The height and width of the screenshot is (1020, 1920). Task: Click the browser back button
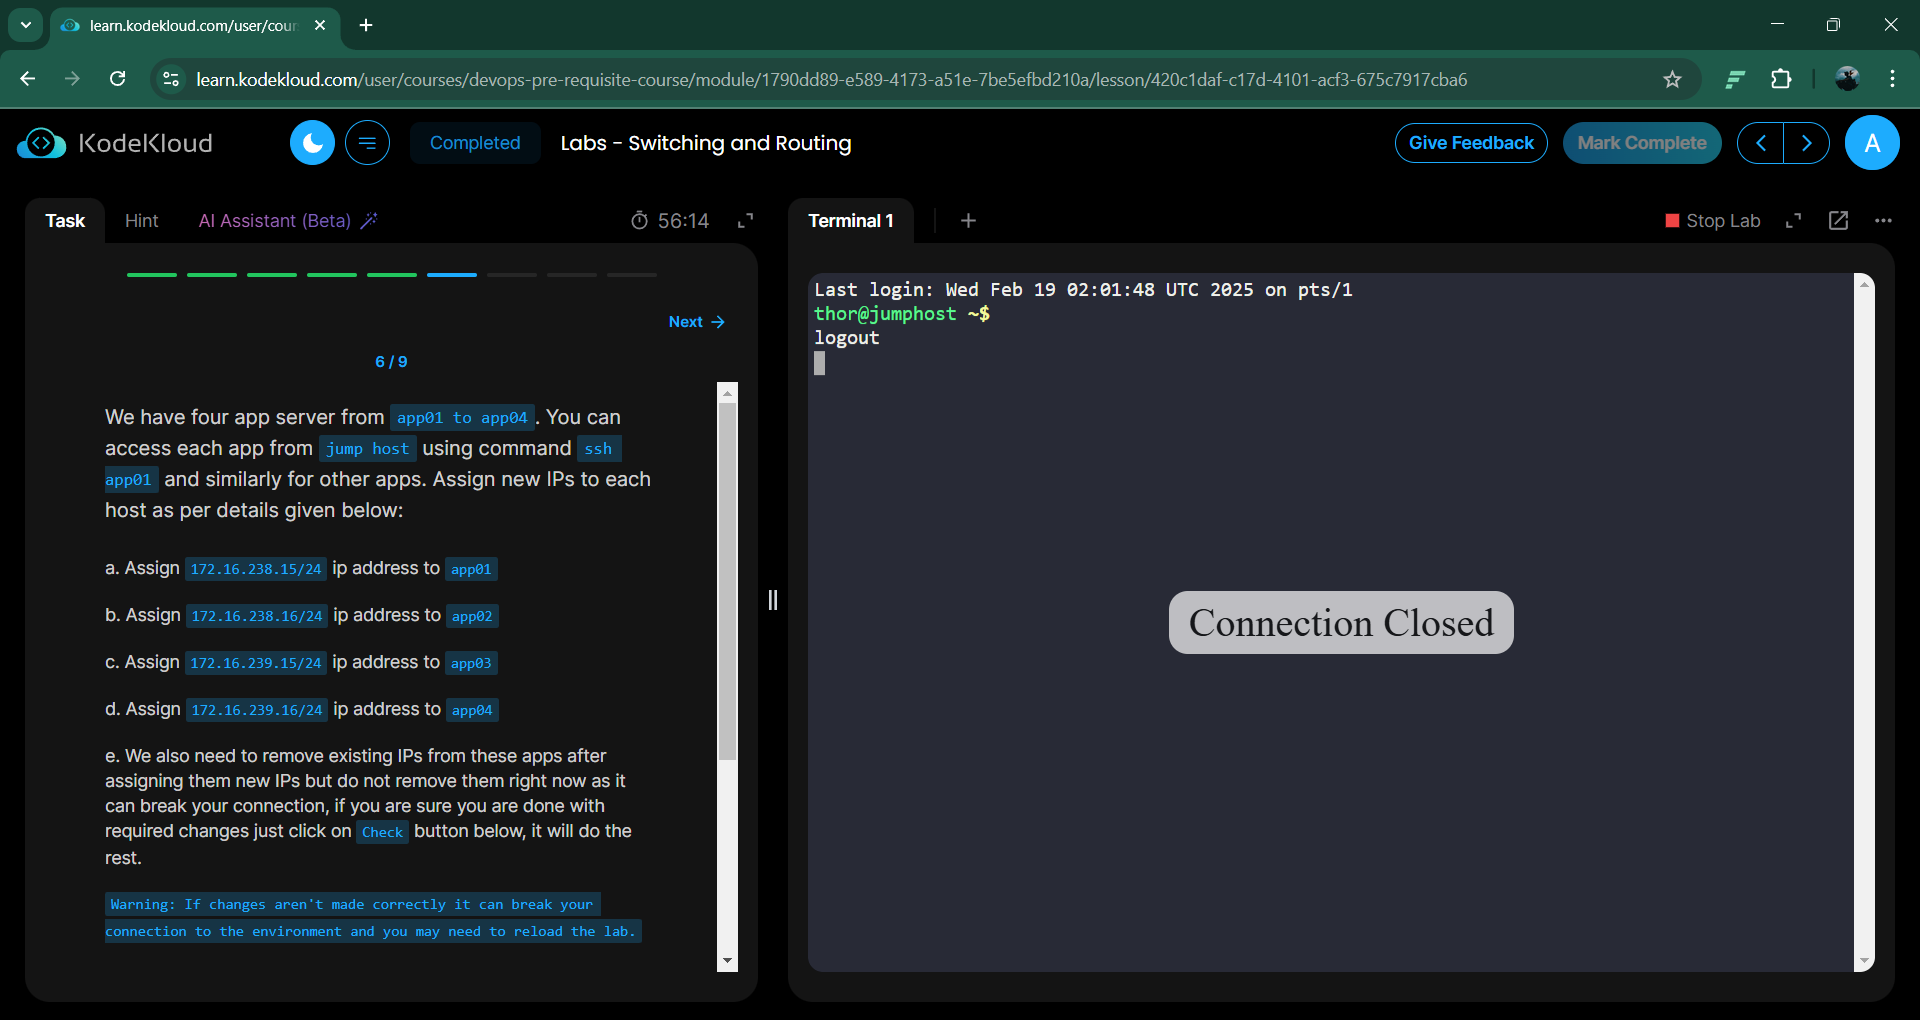click(x=27, y=79)
